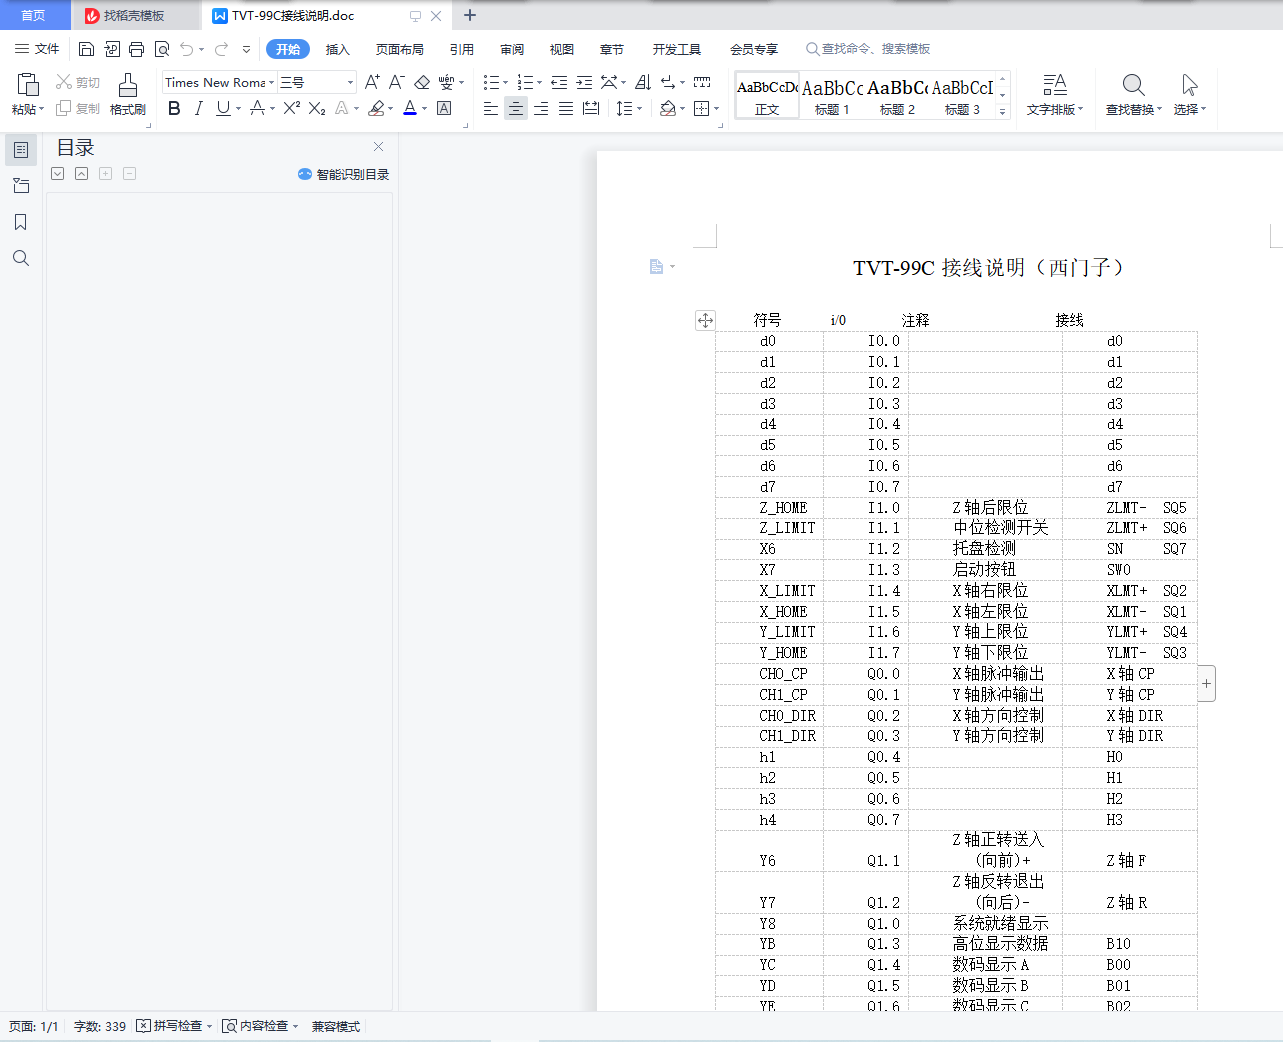The height and width of the screenshot is (1042, 1283).
Task: Open the chapter navigation icon in left sidebar
Action: (x=20, y=186)
